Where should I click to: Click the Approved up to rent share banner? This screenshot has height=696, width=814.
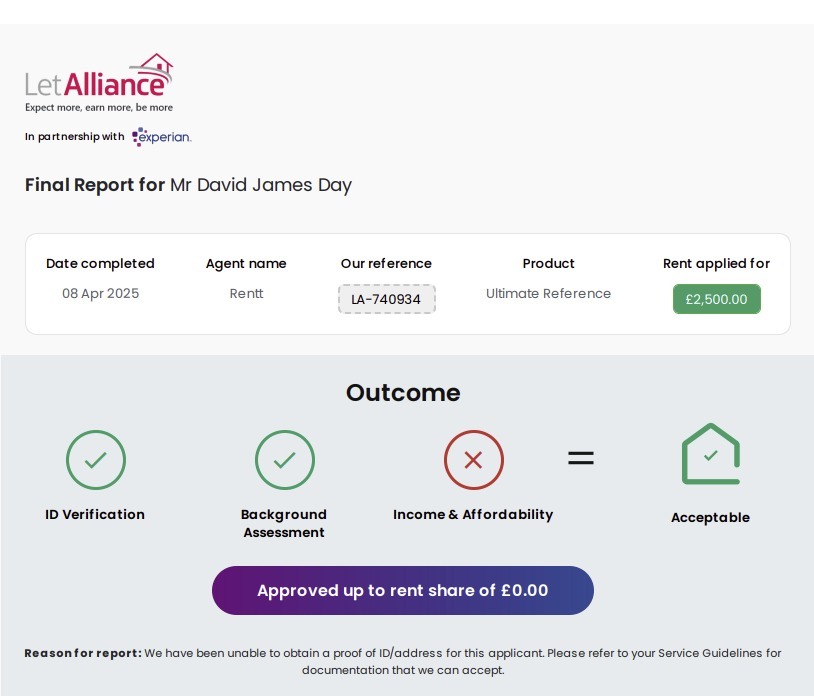click(x=403, y=590)
